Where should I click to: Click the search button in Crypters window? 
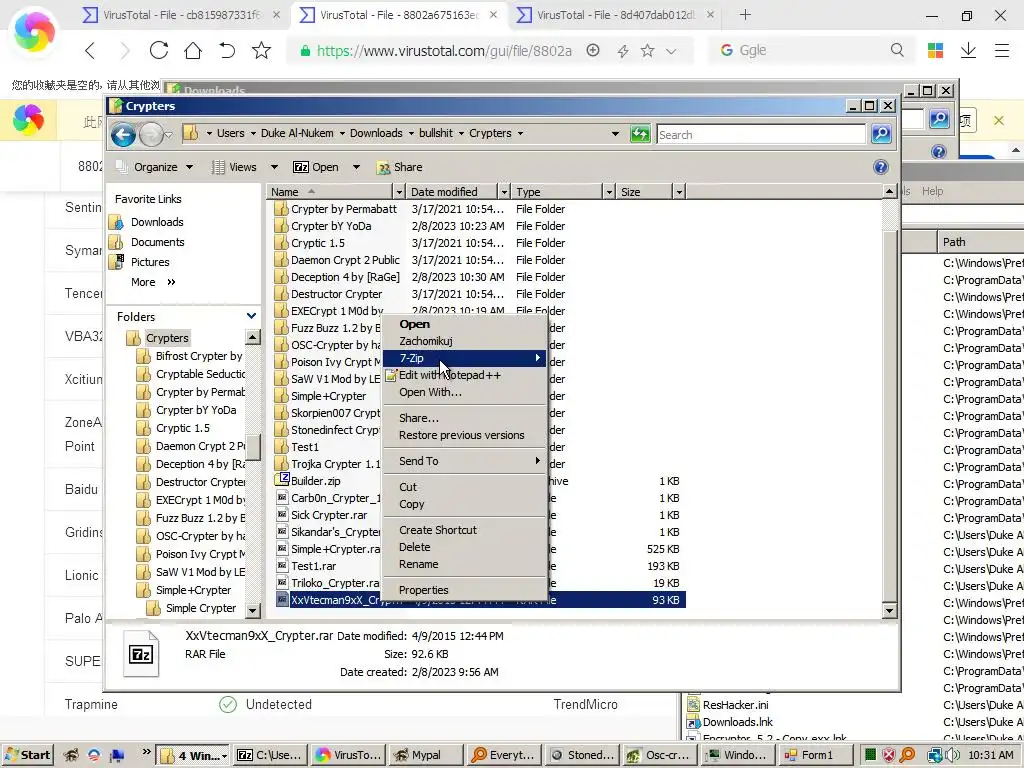[881, 134]
